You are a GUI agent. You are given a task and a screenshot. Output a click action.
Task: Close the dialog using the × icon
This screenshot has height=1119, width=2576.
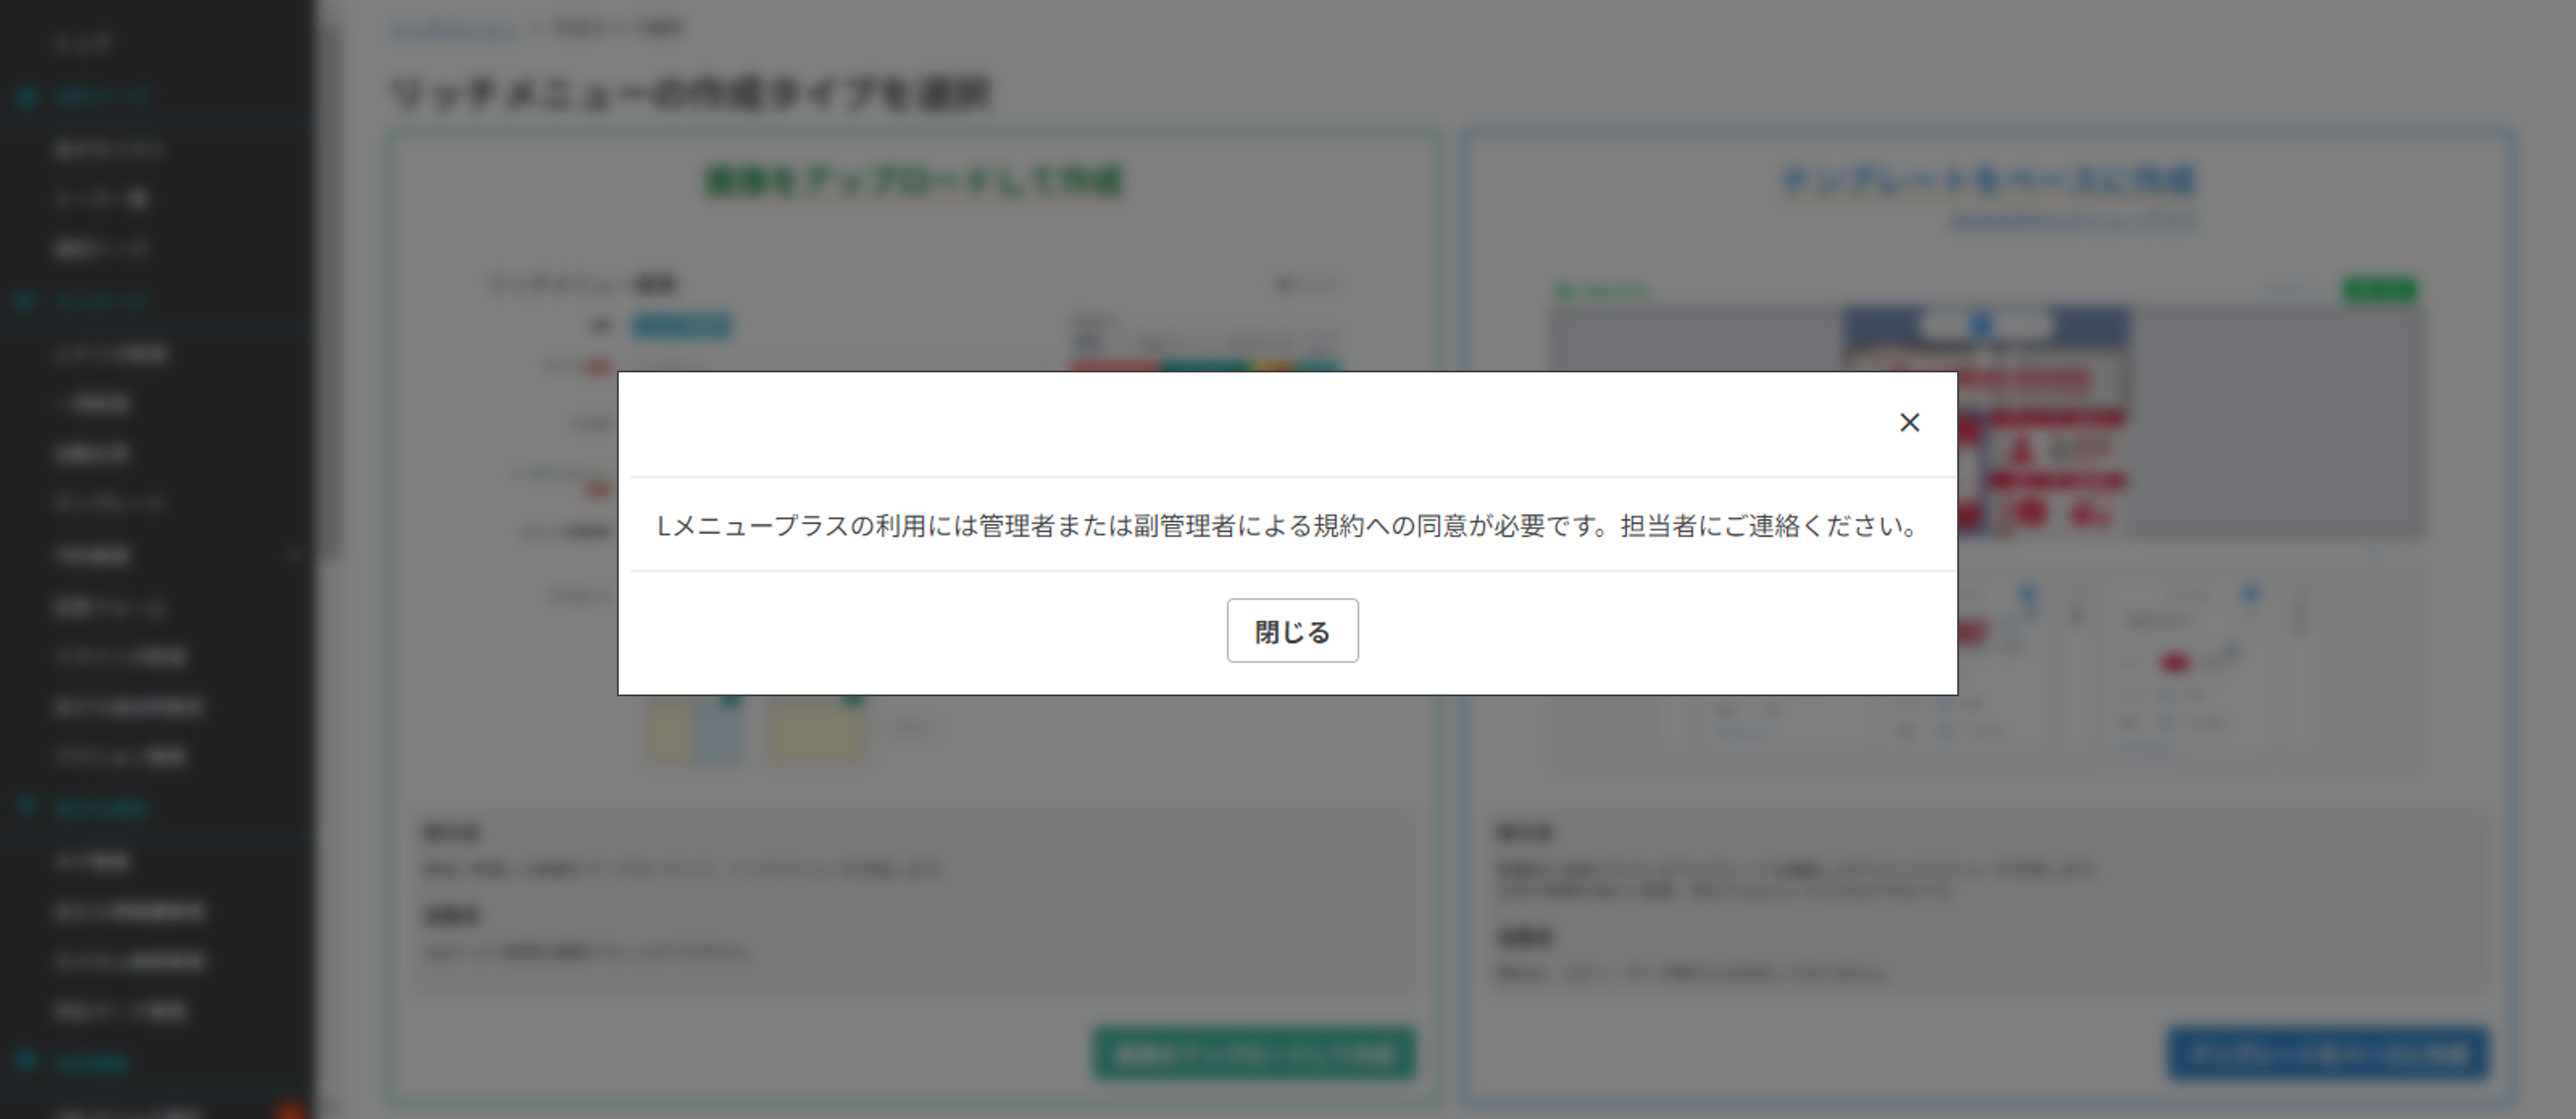[1911, 422]
